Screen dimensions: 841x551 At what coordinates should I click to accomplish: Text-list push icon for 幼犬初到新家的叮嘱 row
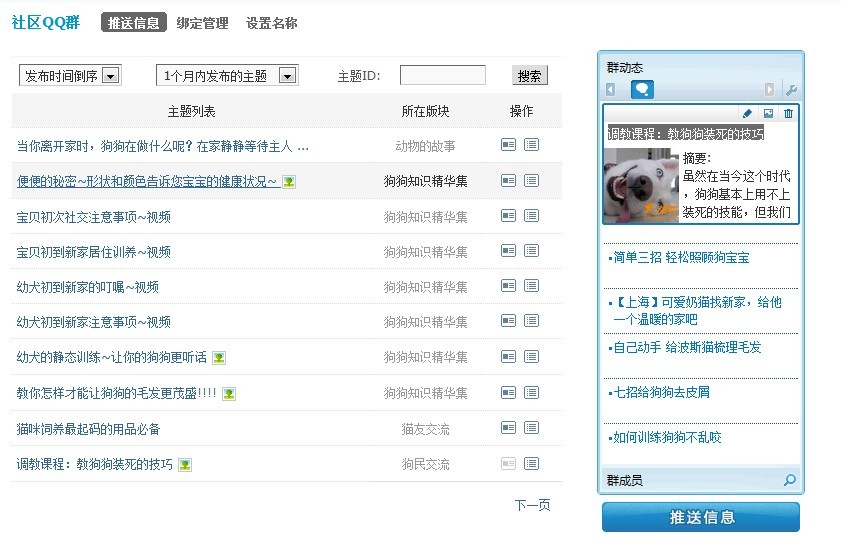(532, 285)
